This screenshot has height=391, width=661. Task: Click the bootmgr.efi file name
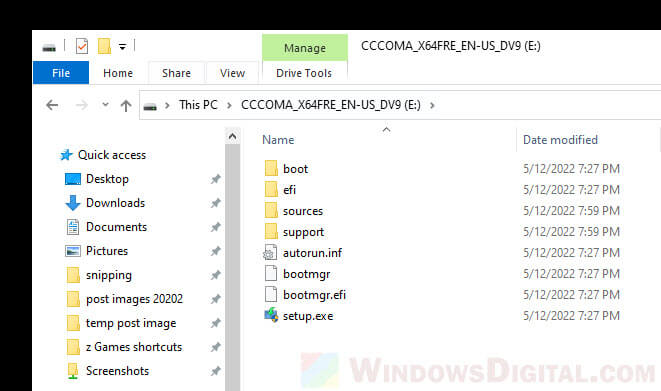click(314, 295)
